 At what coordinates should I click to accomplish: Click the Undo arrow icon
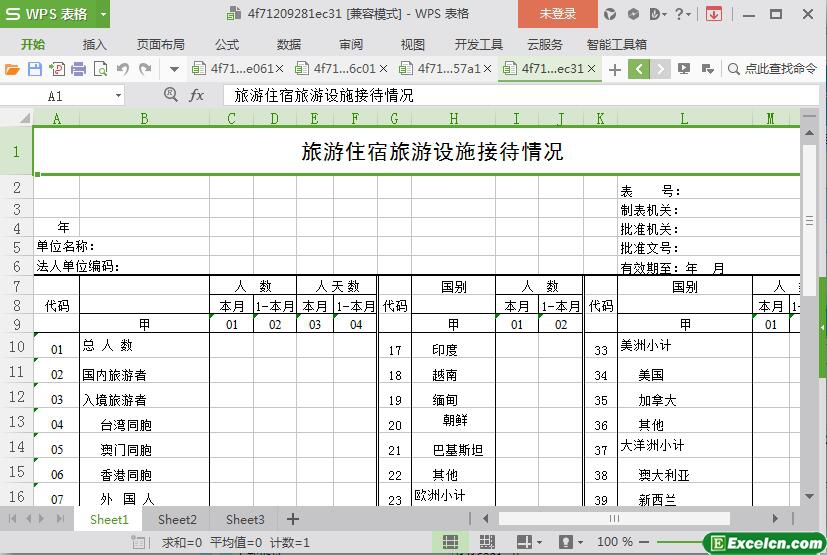[123, 69]
